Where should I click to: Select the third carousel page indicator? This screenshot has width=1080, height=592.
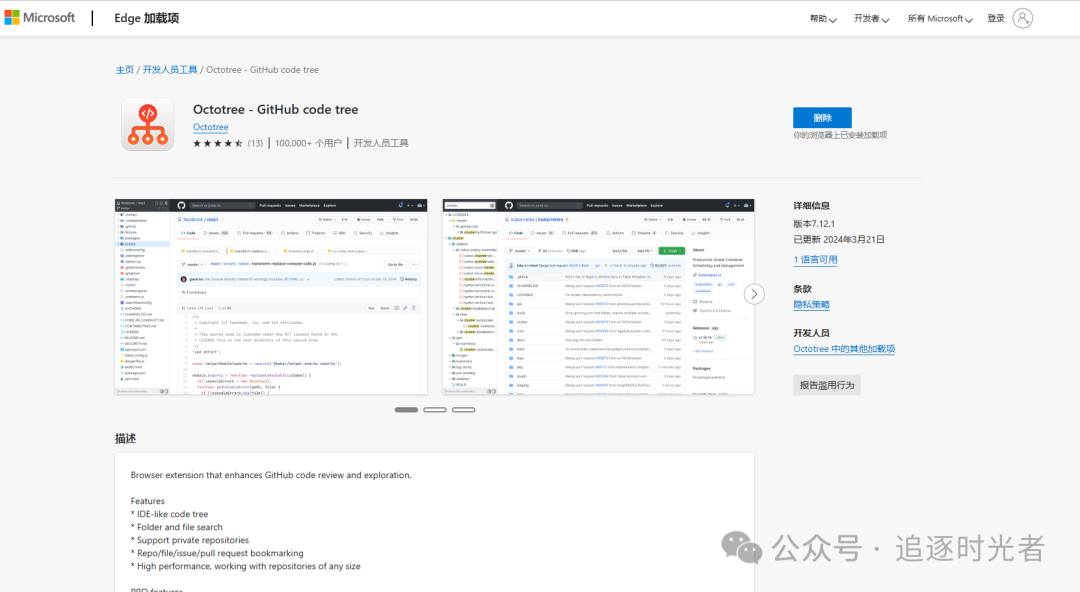(x=464, y=410)
